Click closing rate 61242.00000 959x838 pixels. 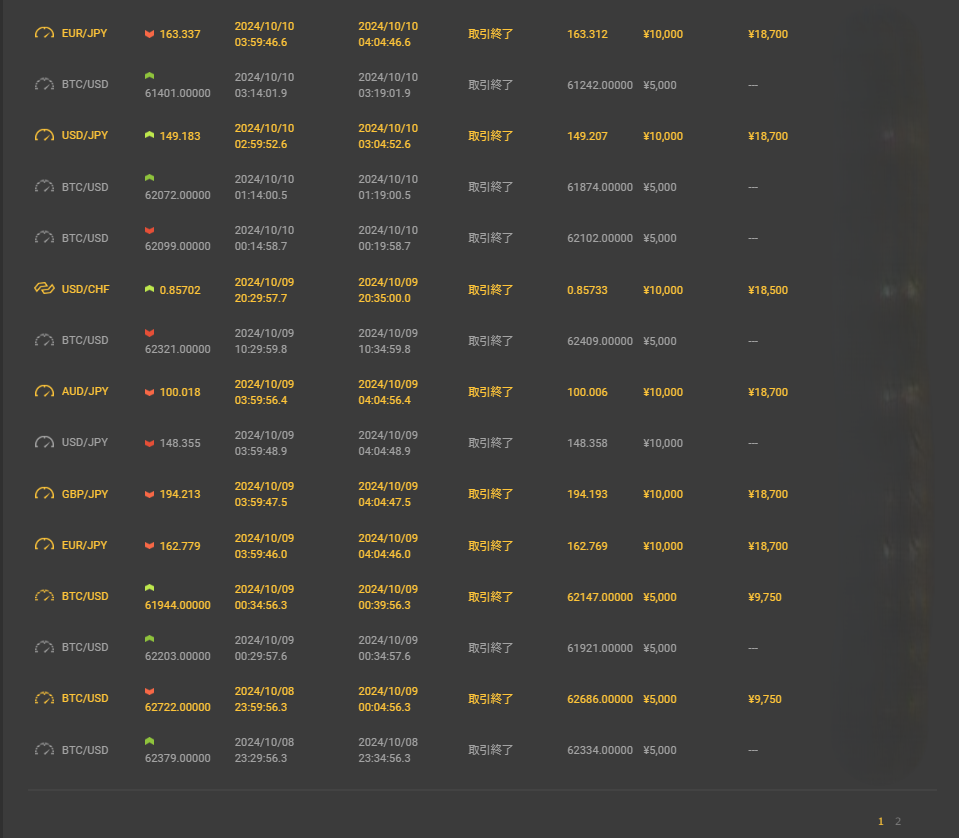click(x=600, y=85)
